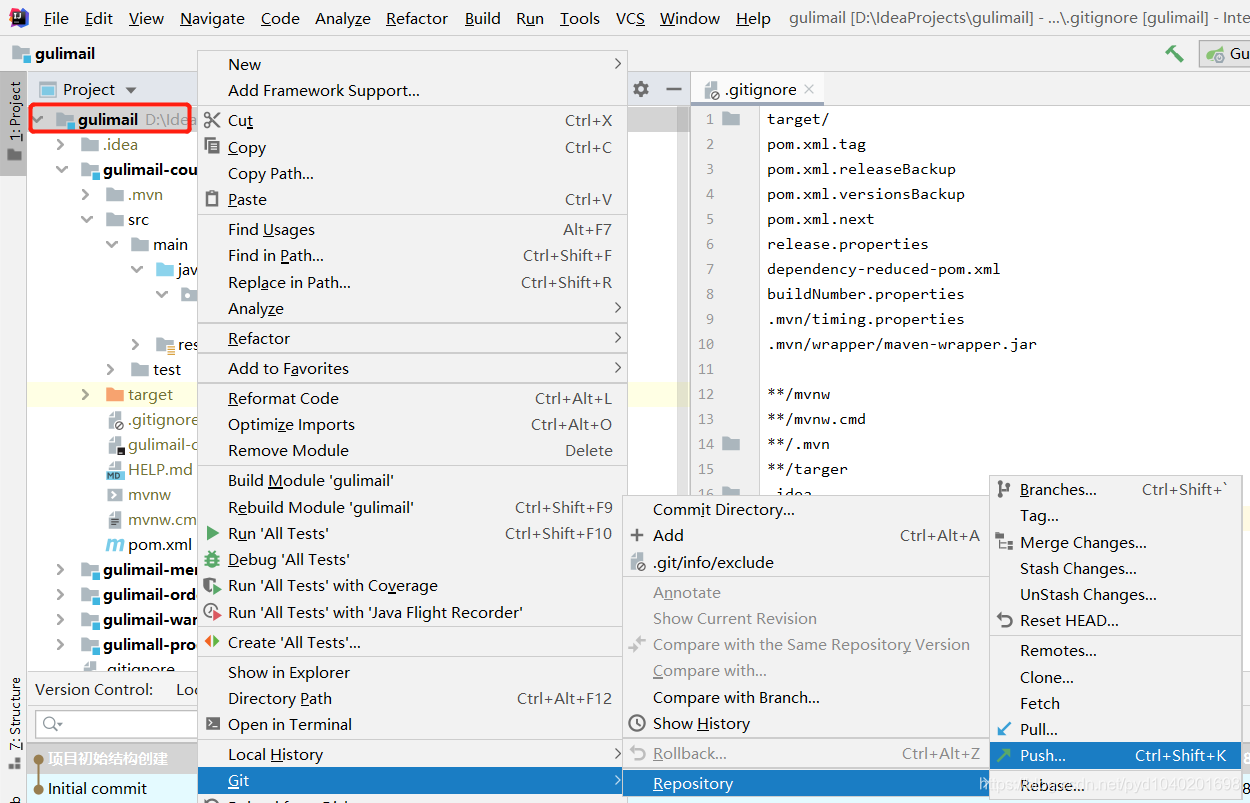This screenshot has width=1250, height=803.
Task: Click the Reset HEAD undo icon
Action: [x=1004, y=620]
